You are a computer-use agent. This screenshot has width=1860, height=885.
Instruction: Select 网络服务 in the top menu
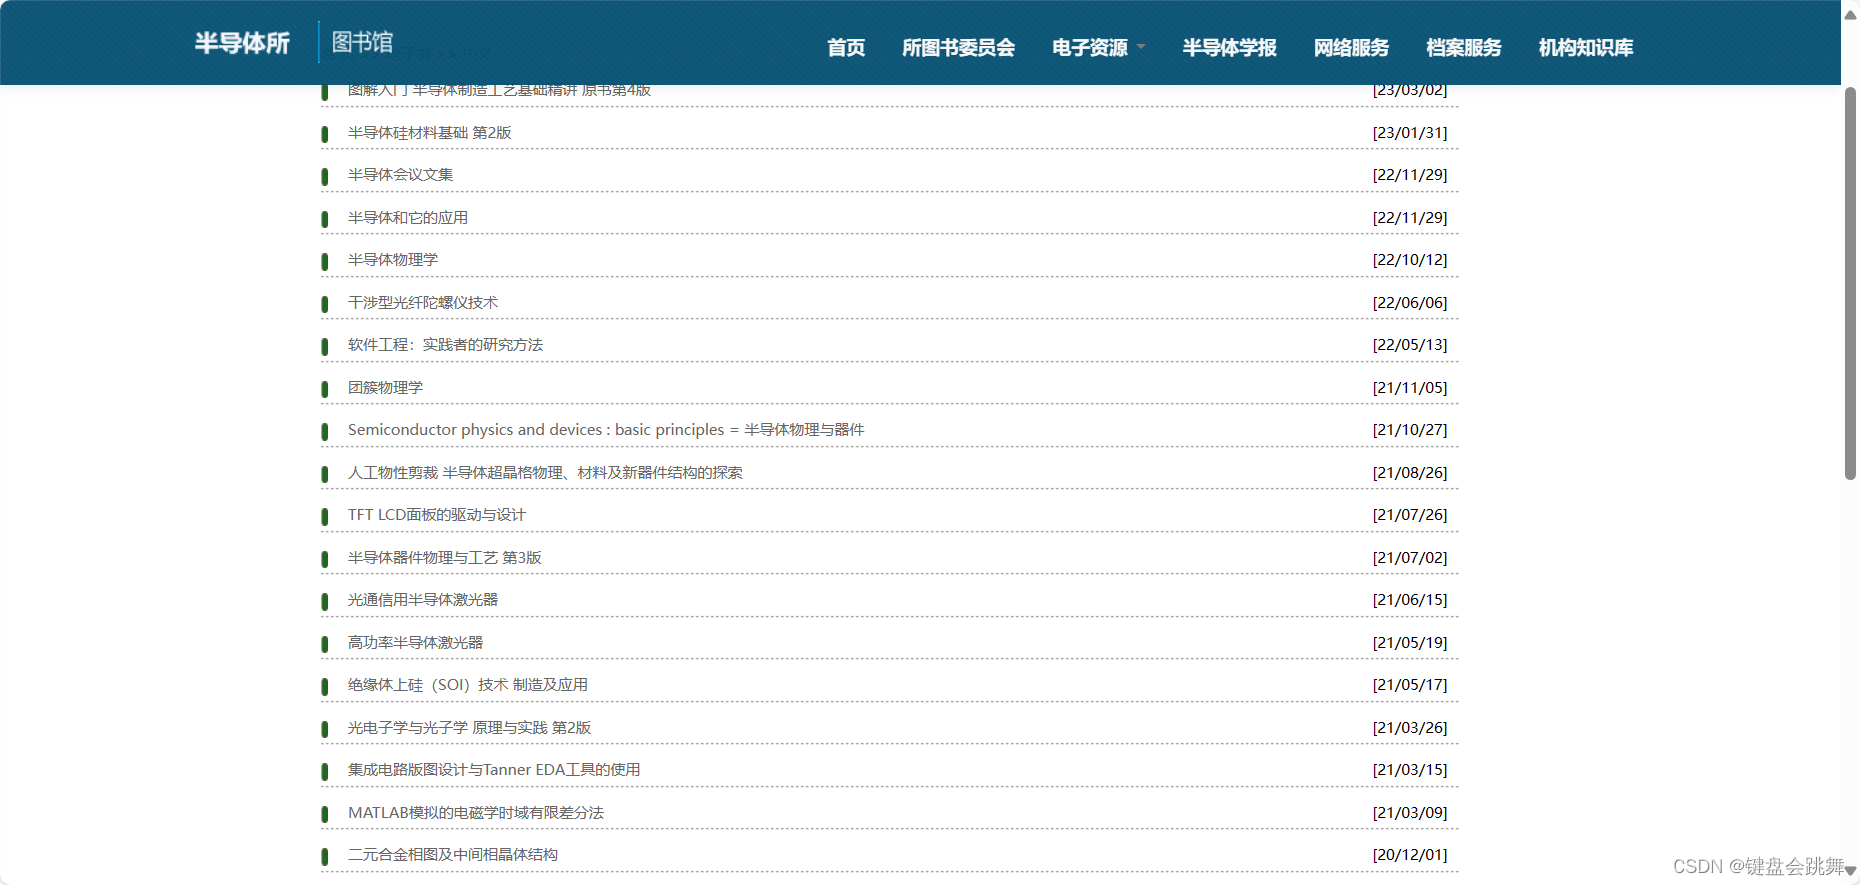click(x=1351, y=47)
